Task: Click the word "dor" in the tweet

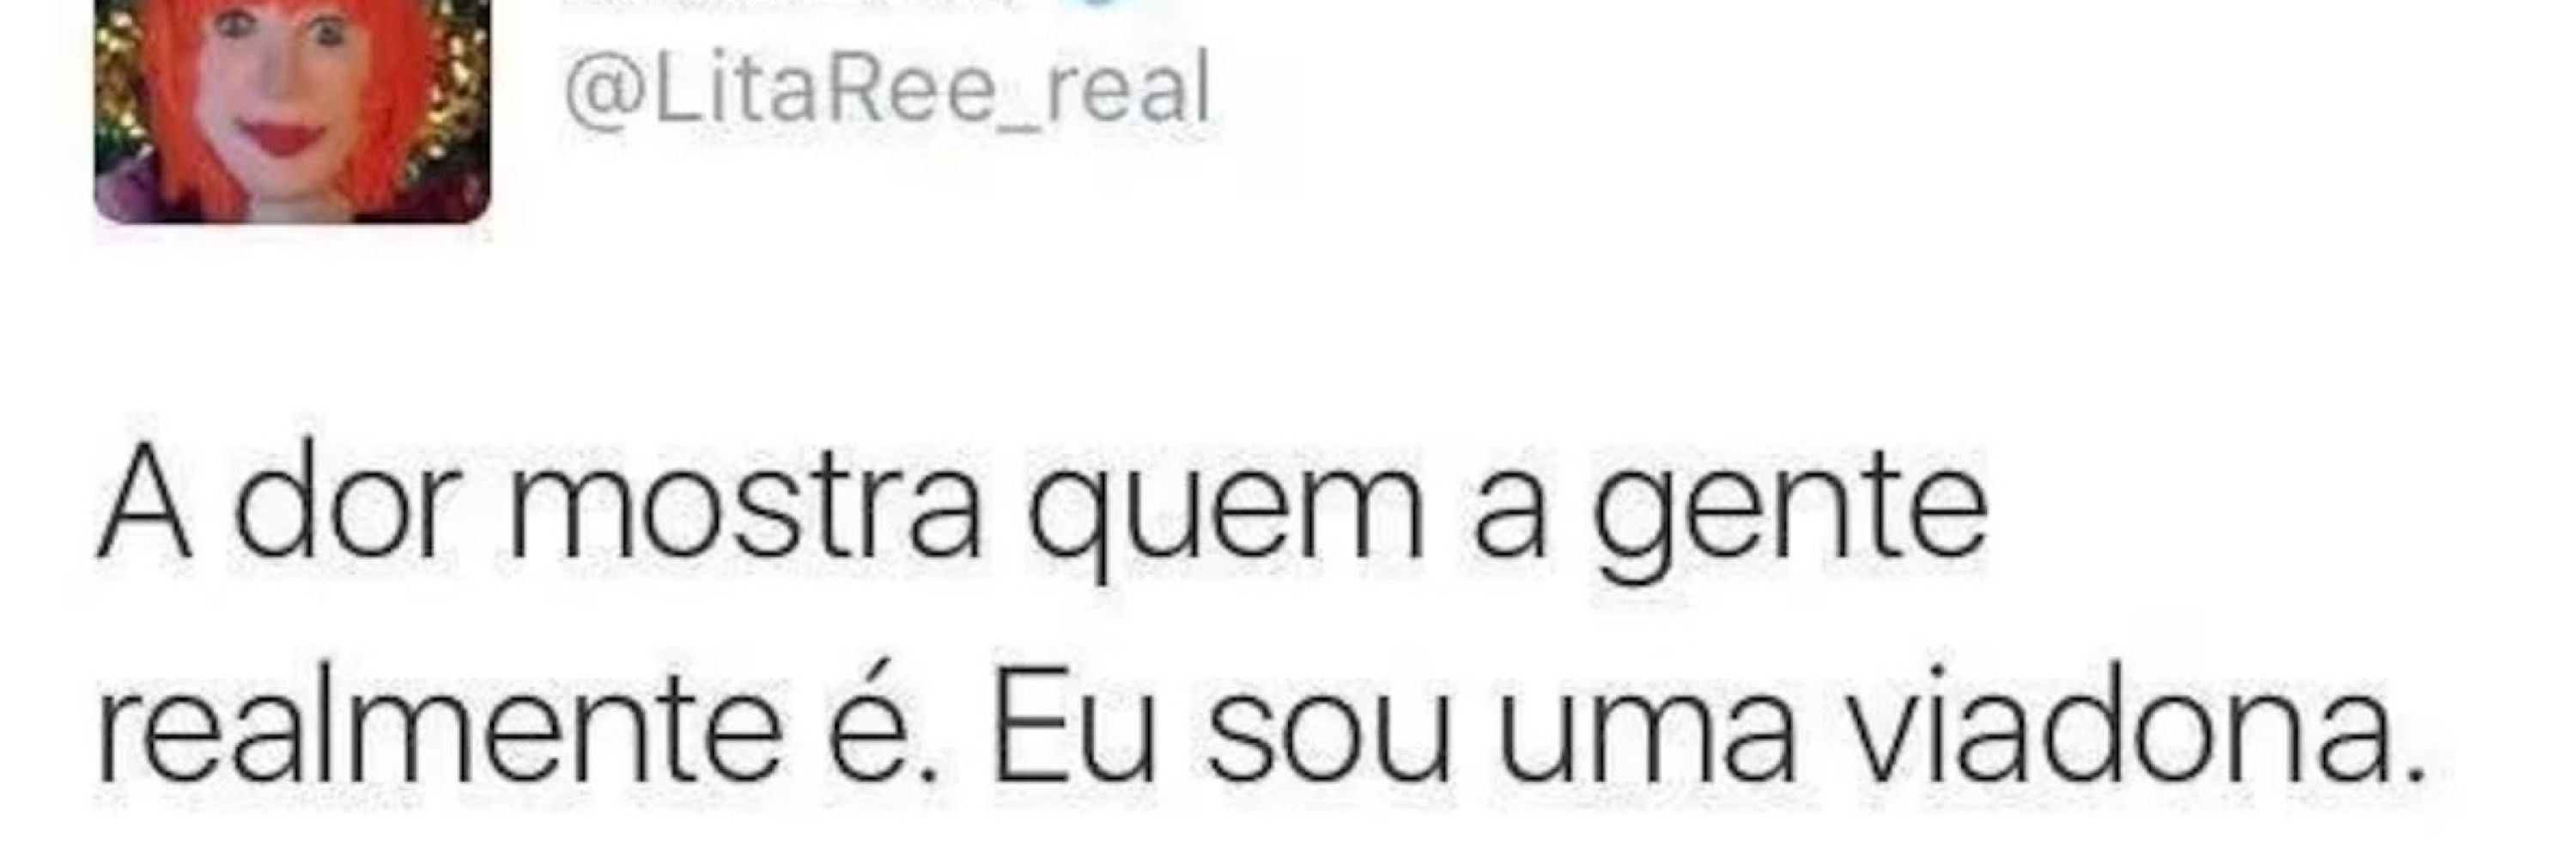Action: [336, 498]
